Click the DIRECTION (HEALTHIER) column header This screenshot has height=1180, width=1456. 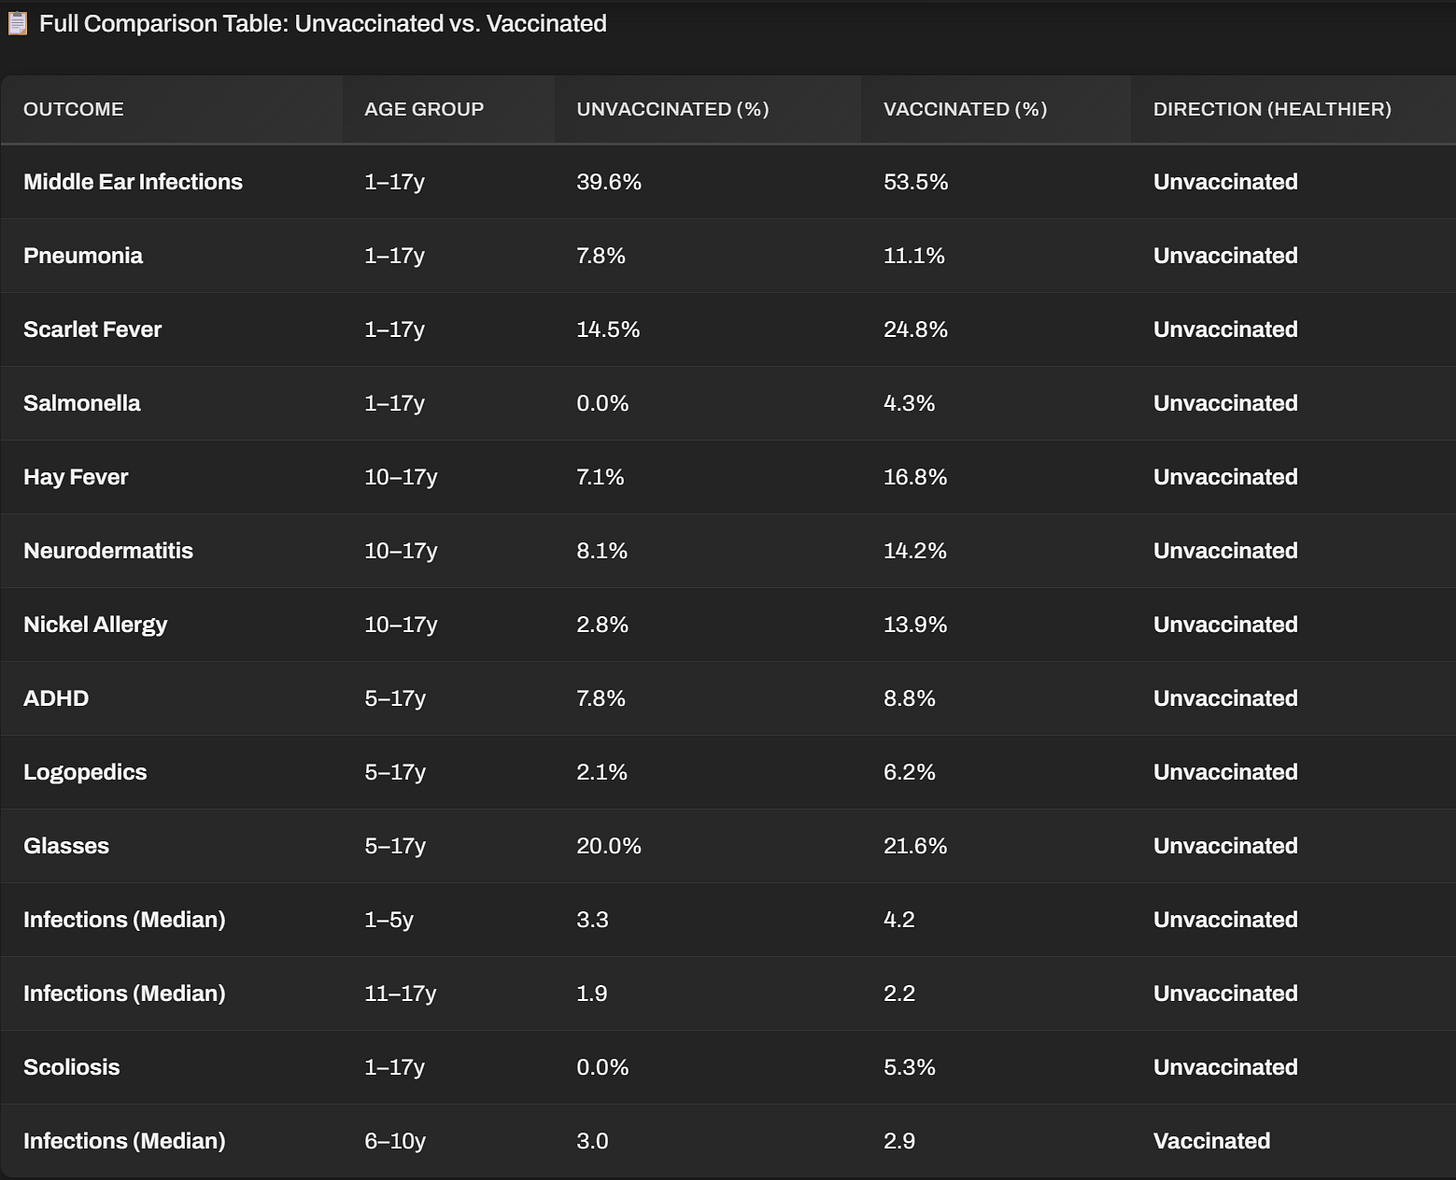[x=1272, y=109]
